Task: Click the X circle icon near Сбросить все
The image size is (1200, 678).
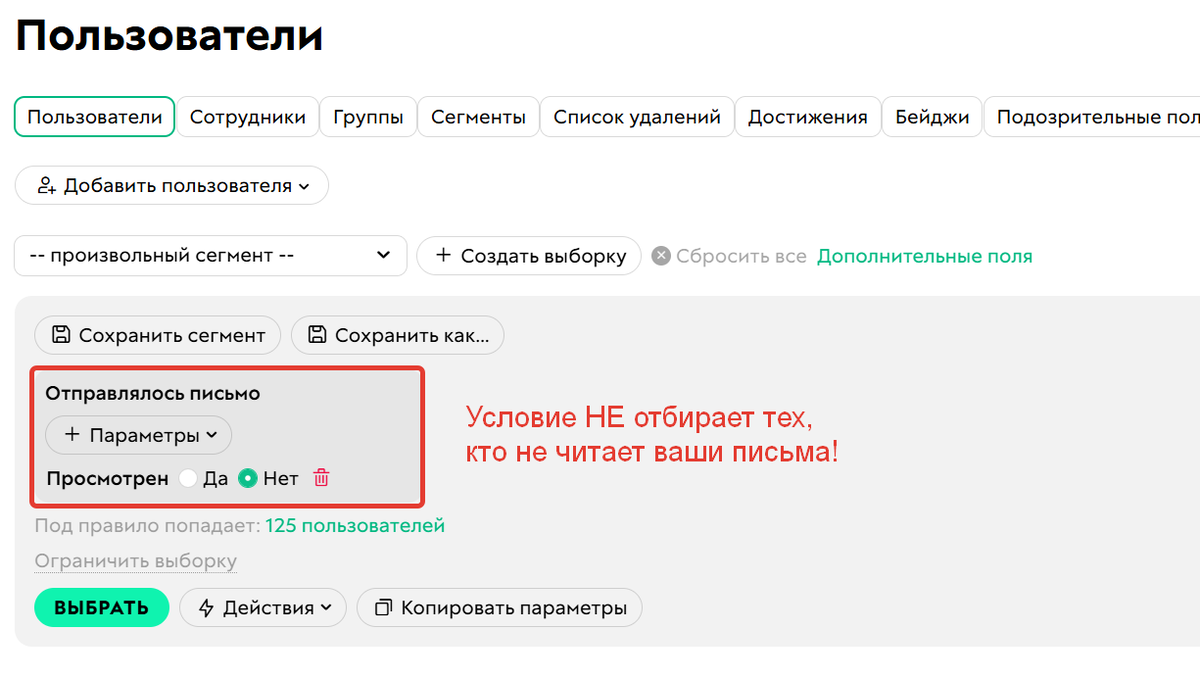Action: click(x=661, y=256)
